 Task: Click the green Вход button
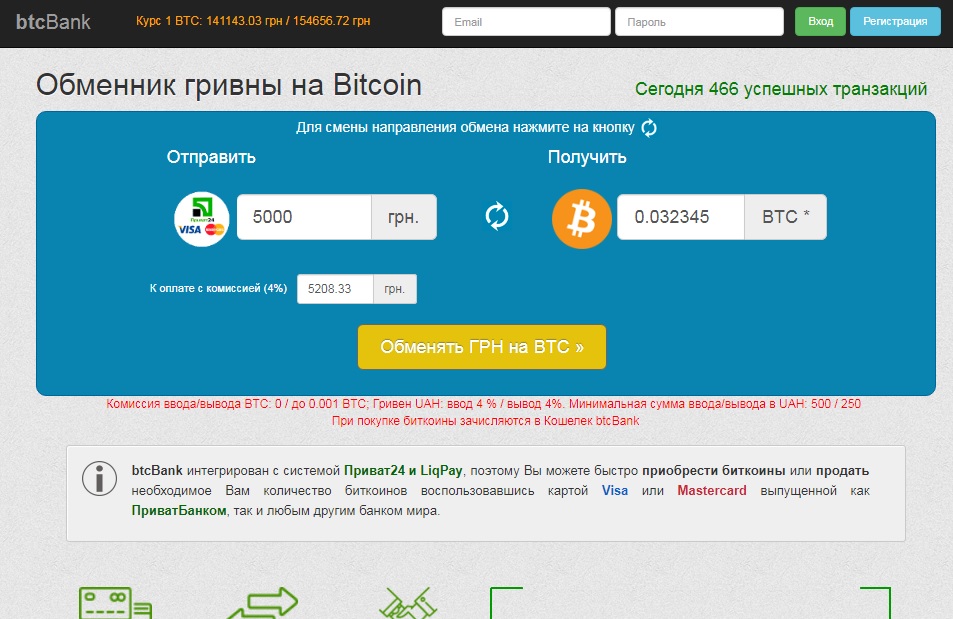820,21
